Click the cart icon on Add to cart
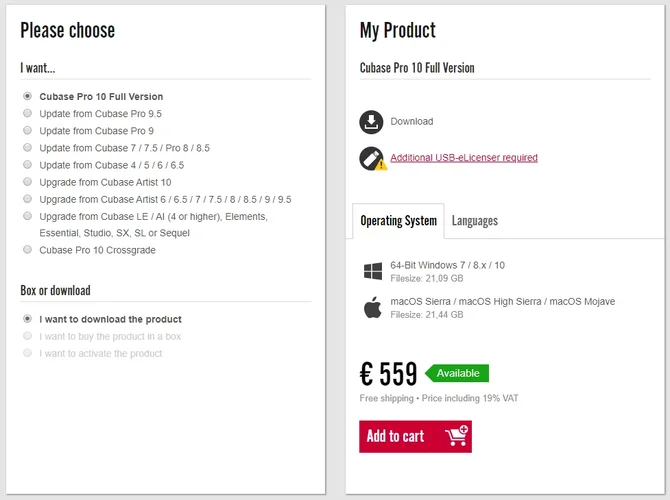Image resolution: width=670 pixels, height=500 pixels. pyautogui.click(x=458, y=436)
